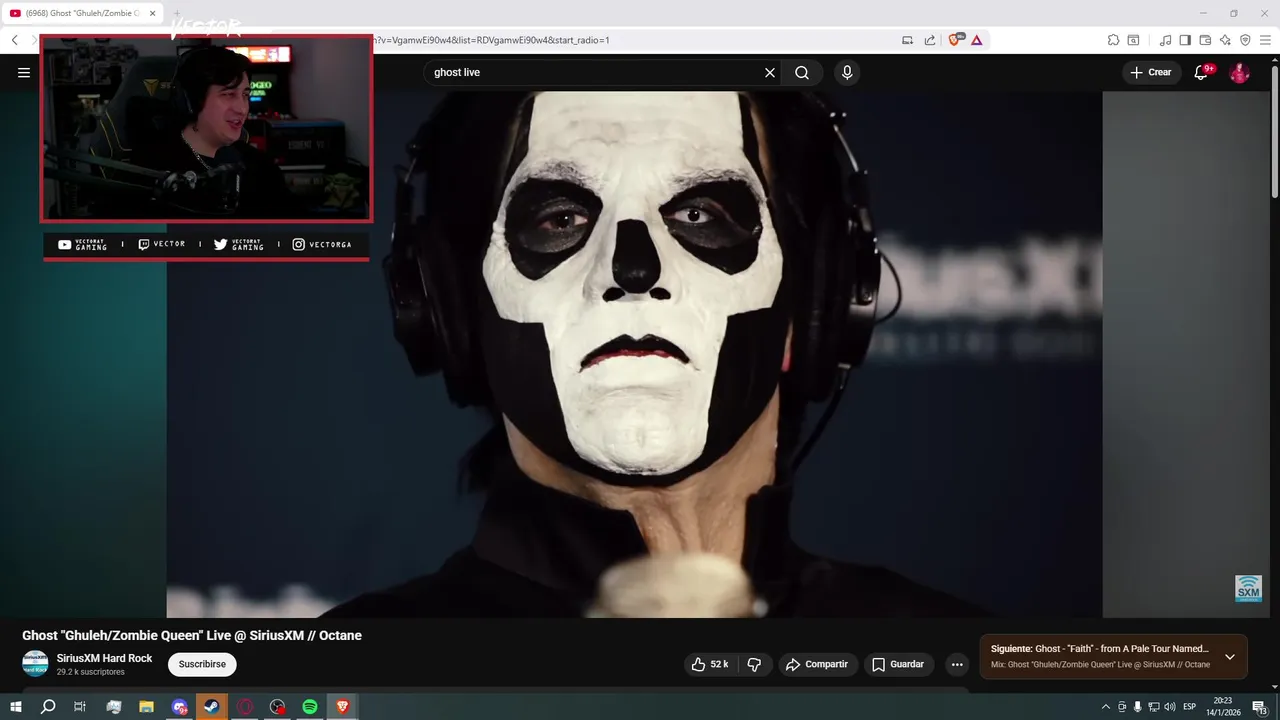Open Steam from the taskbar
This screenshot has height=720, width=1280.
click(x=212, y=707)
